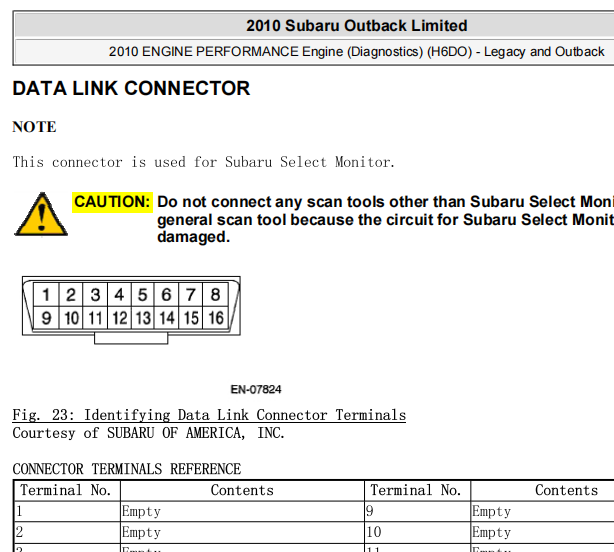Click terminal 10 in the connector diagram
614x552 pixels.
coord(71,318)
